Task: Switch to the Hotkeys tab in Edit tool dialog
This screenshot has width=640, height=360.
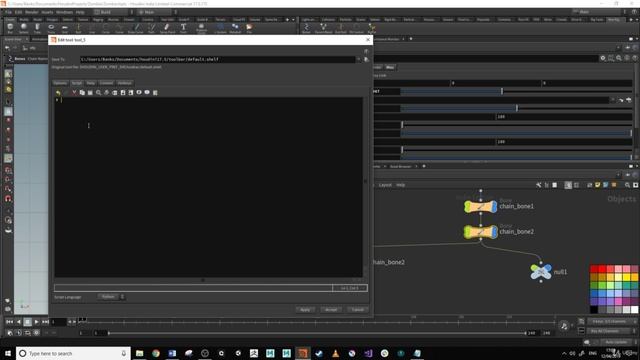Action: click(x=124, y=83)
